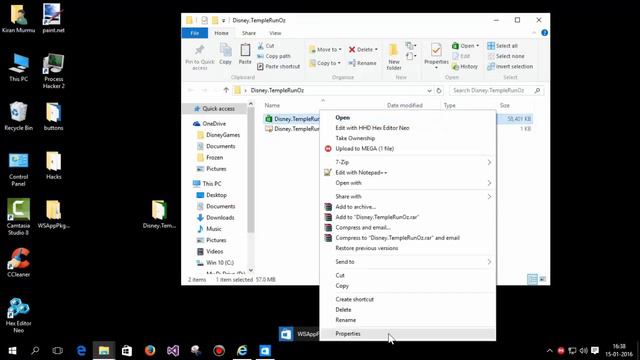The width and height of the screenshot is (640, 360).
Task: Expand the 7-Zip submenu
Action: click(x=408, y=162)
